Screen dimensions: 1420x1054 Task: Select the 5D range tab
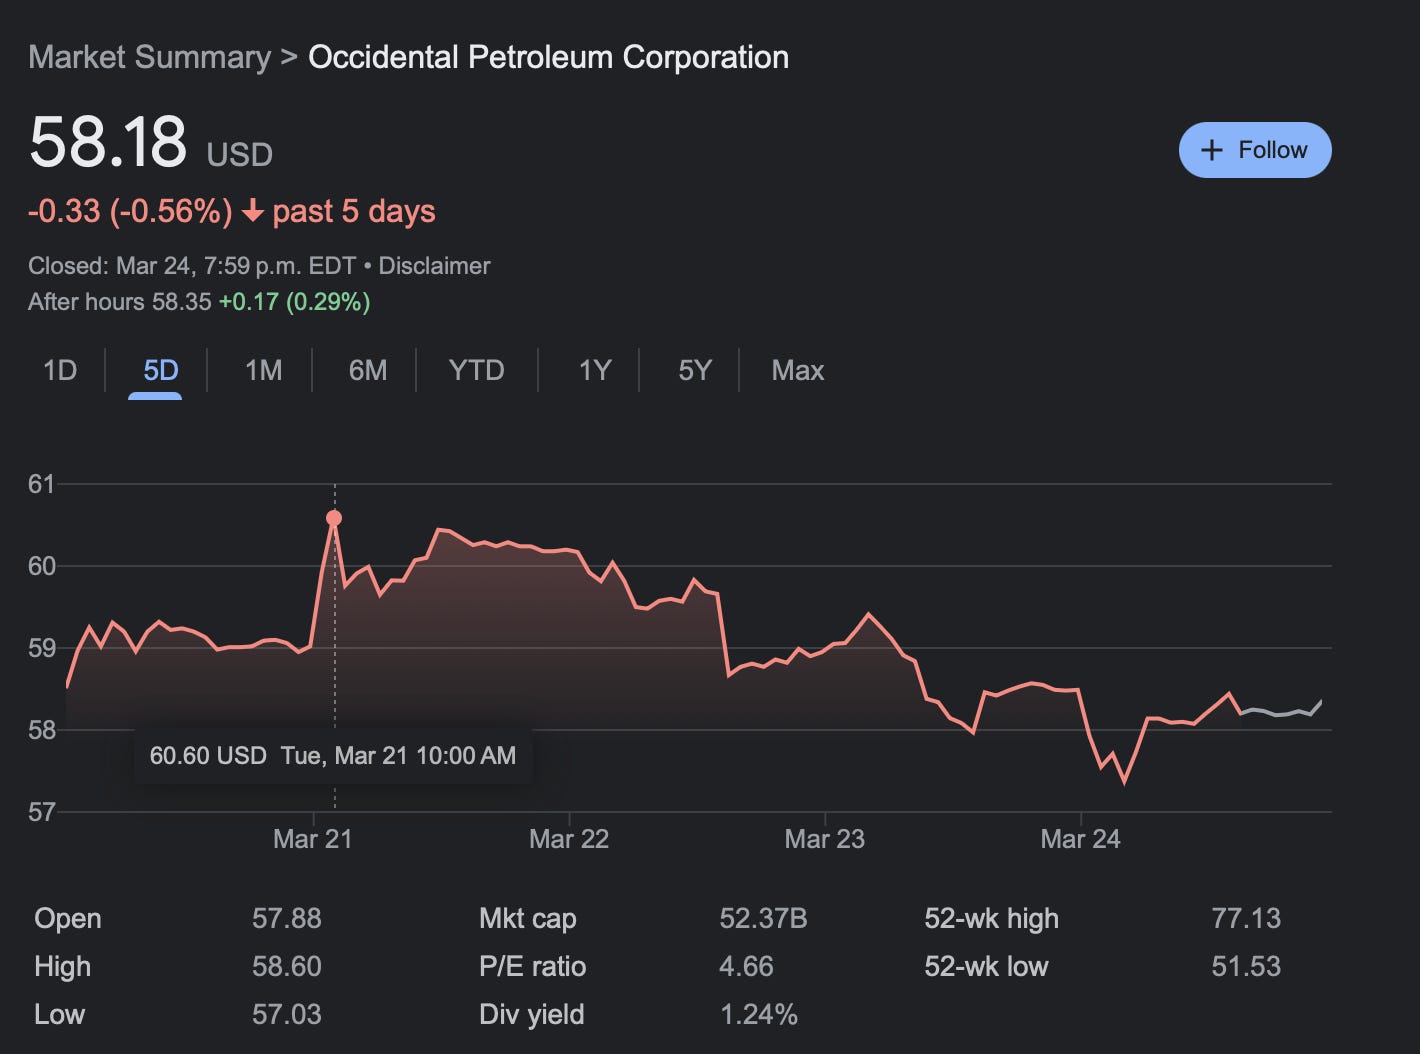point(160,370)
